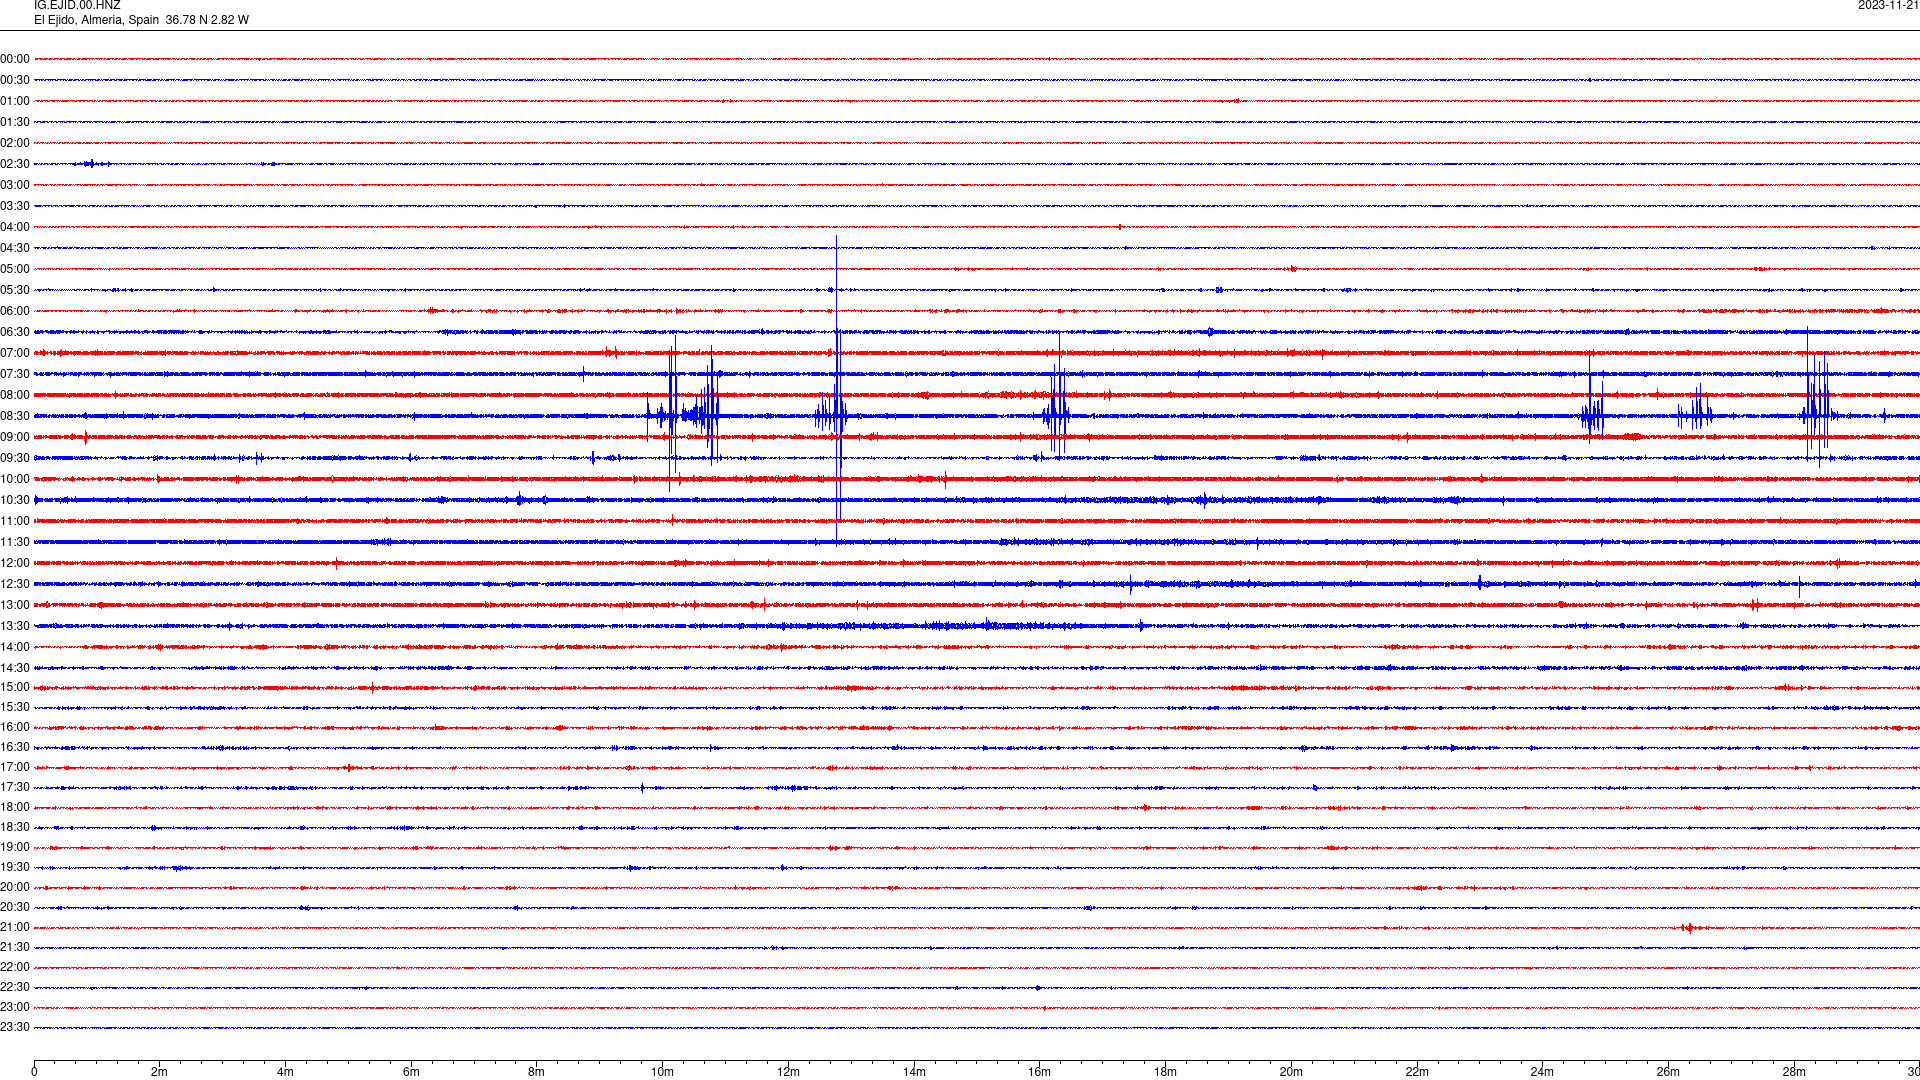Click the 20:00 time row label
This screenshot has width=1920, height=1080.
15,887
